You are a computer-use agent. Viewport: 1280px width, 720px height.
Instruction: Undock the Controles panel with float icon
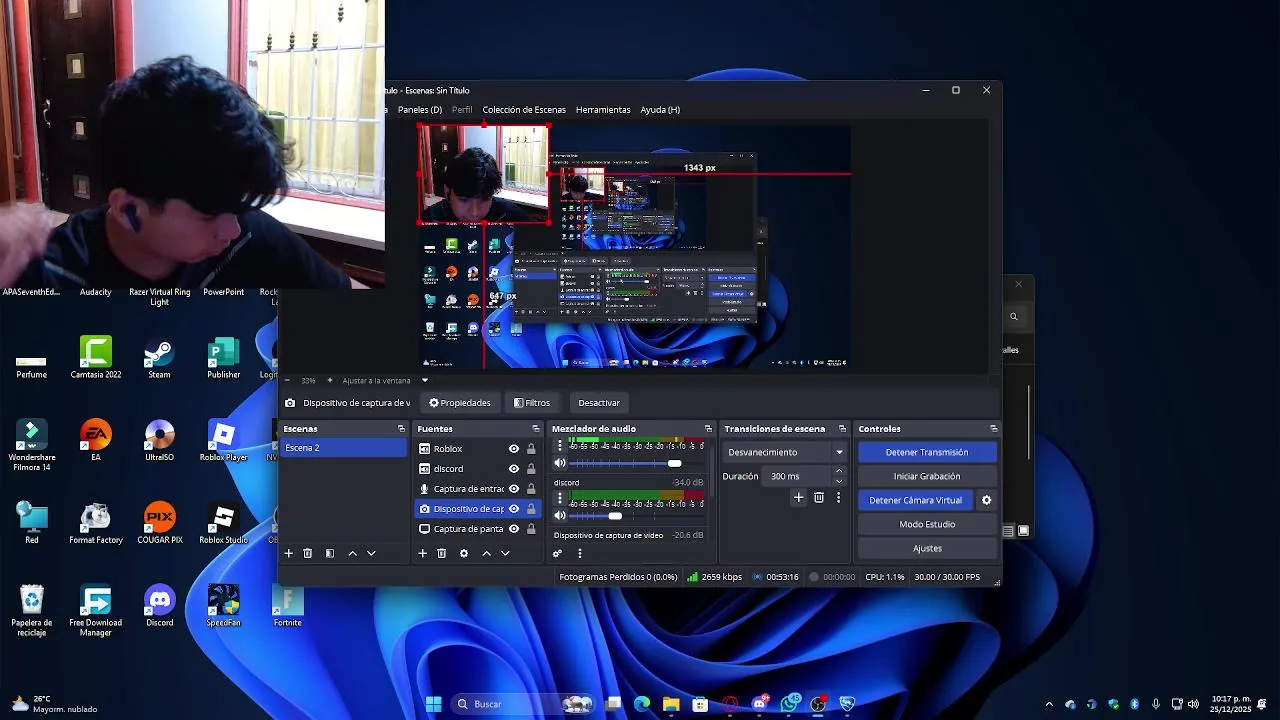click(x=993, y=429)
